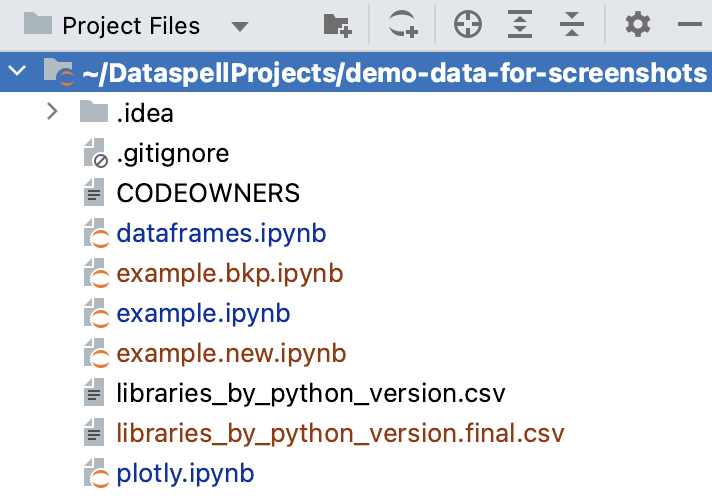
Task: Click the New Directory toolbar icon
Action: [x=337, y=25]
